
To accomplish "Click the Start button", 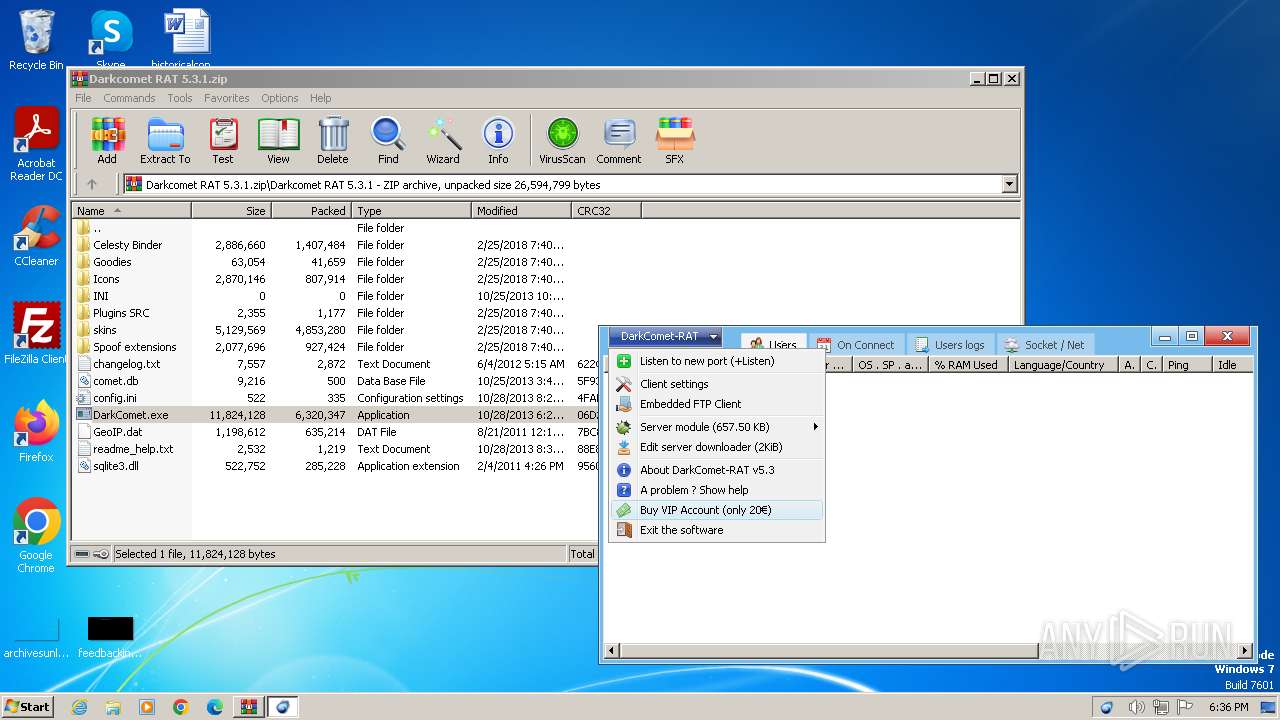I will point(27,707).
